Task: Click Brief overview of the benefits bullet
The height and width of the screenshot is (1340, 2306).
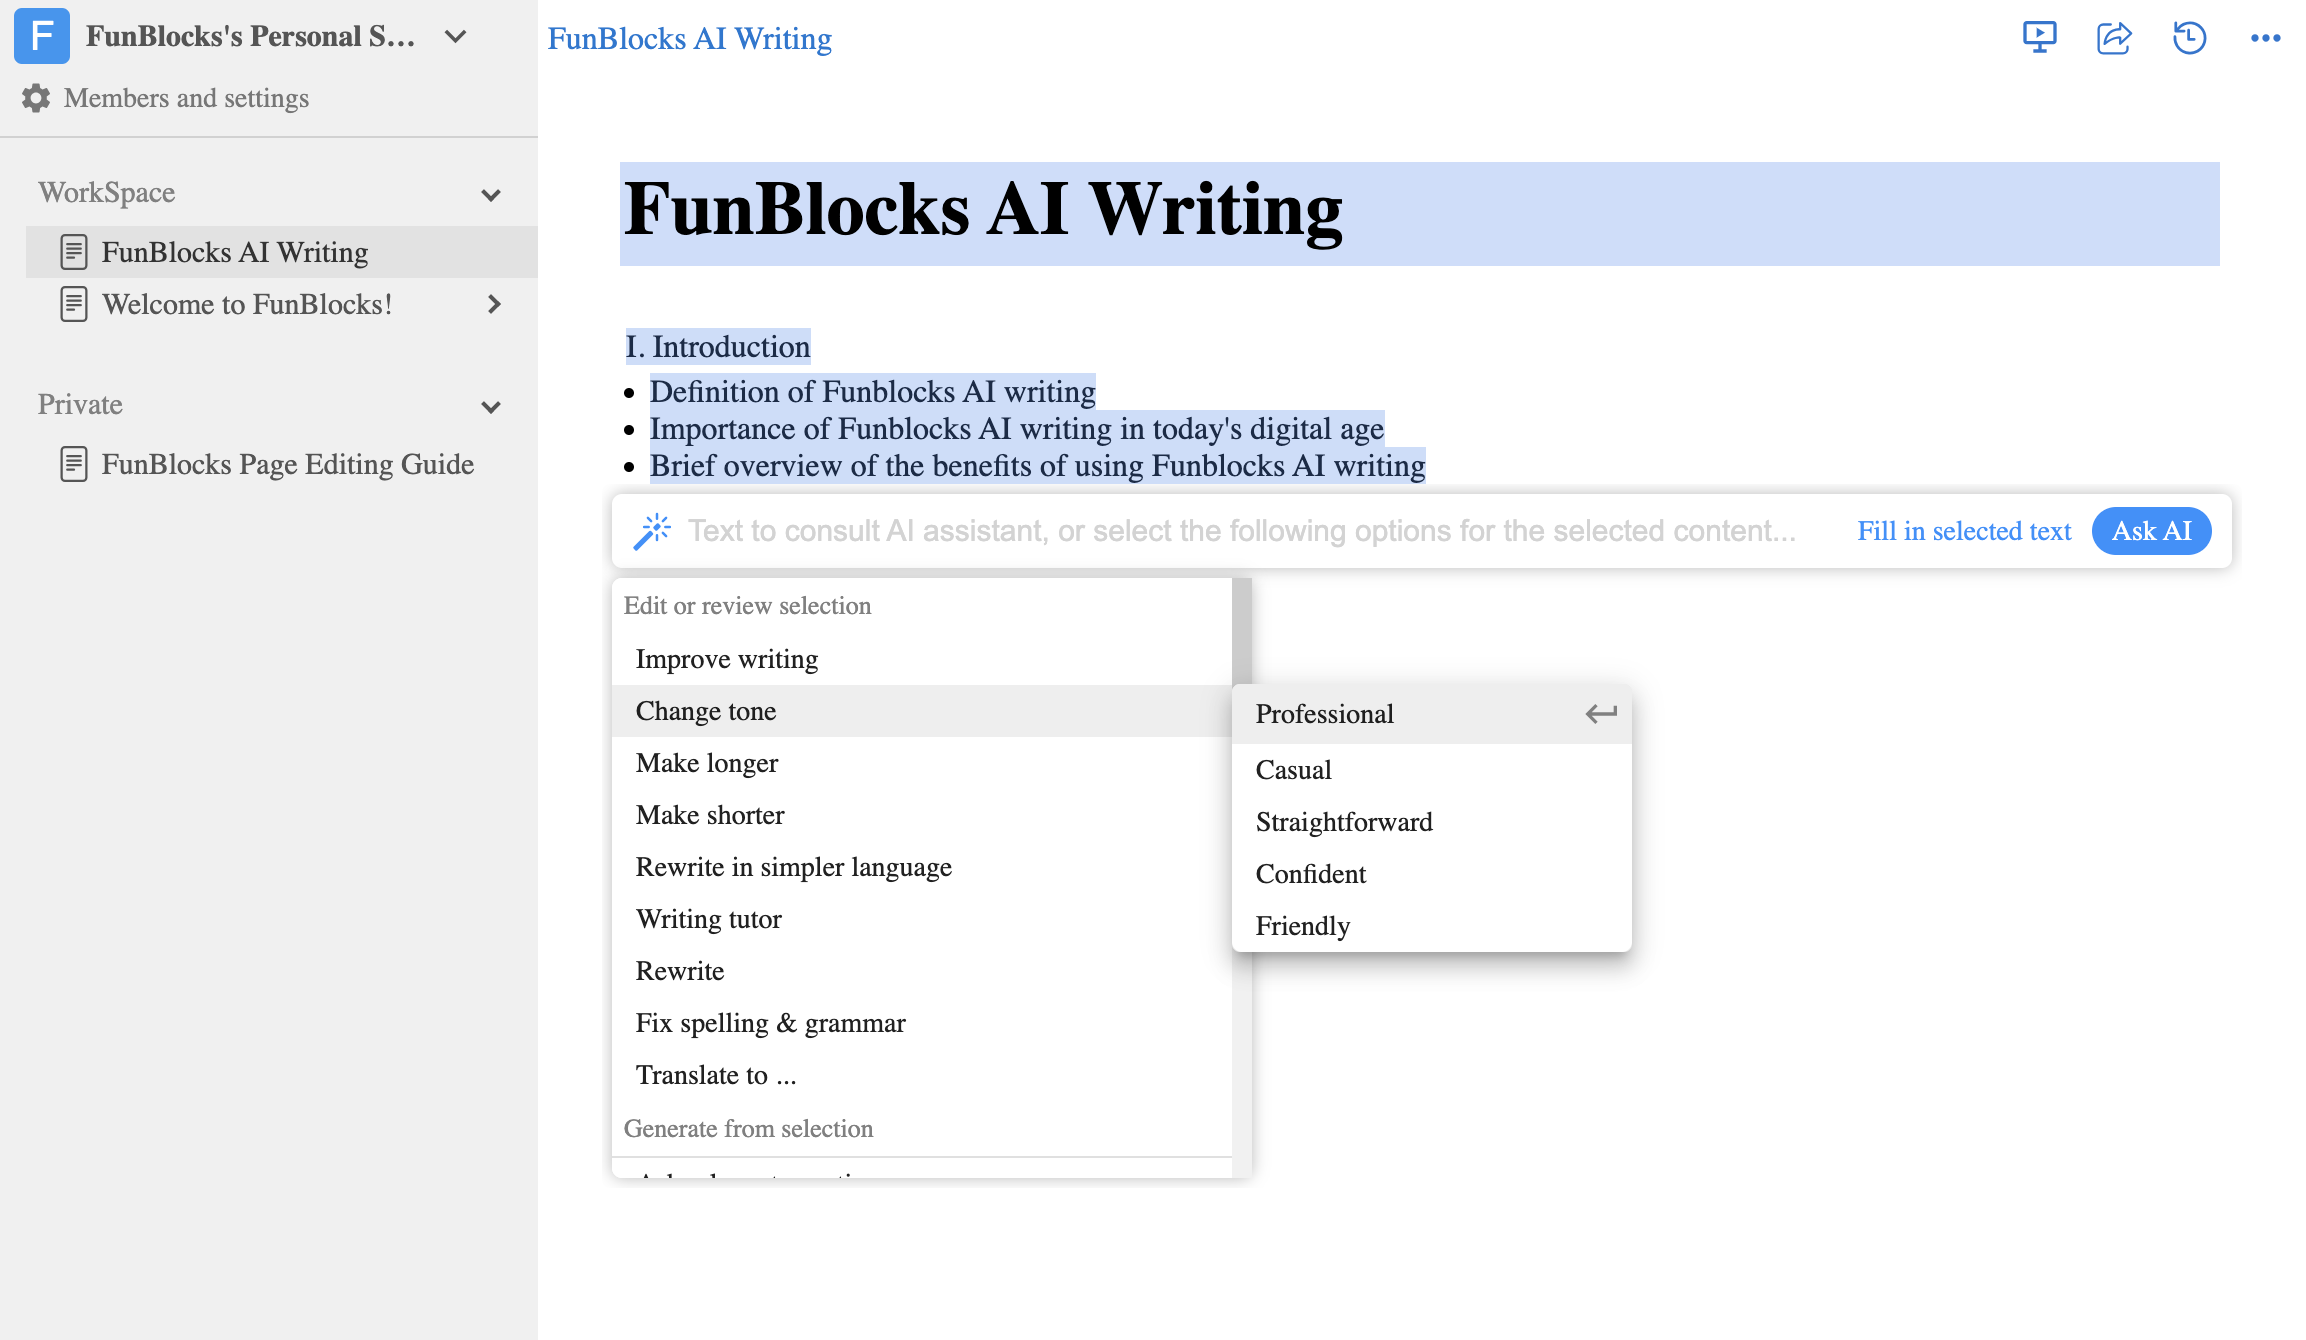Action: pos(1037,466)
